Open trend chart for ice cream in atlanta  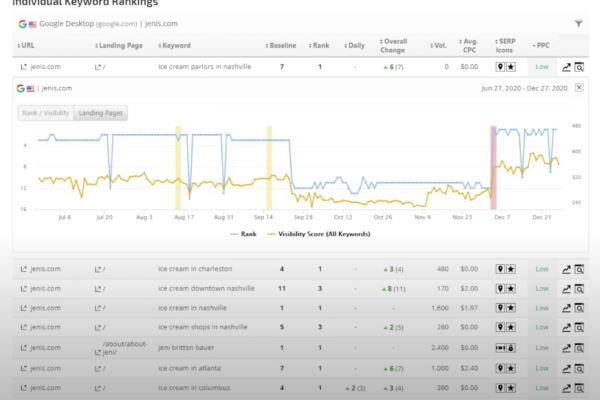566,369
